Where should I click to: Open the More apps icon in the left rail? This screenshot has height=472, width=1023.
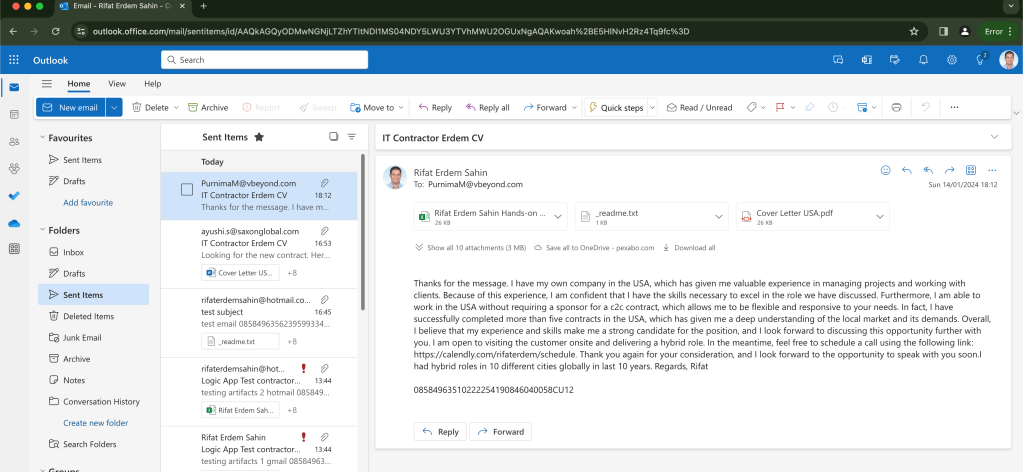[14, 249]
